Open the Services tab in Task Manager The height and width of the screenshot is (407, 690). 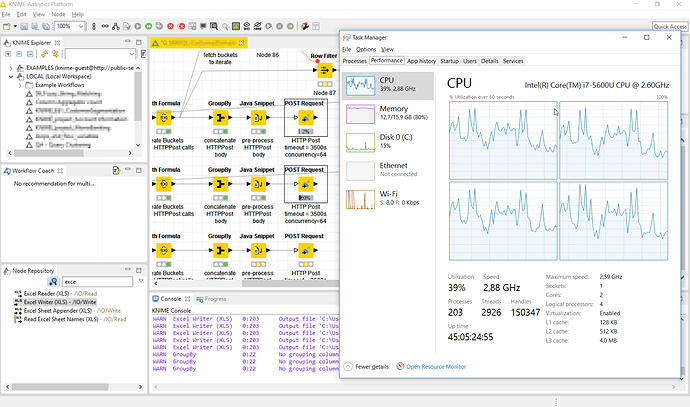[x=513, y=61]
